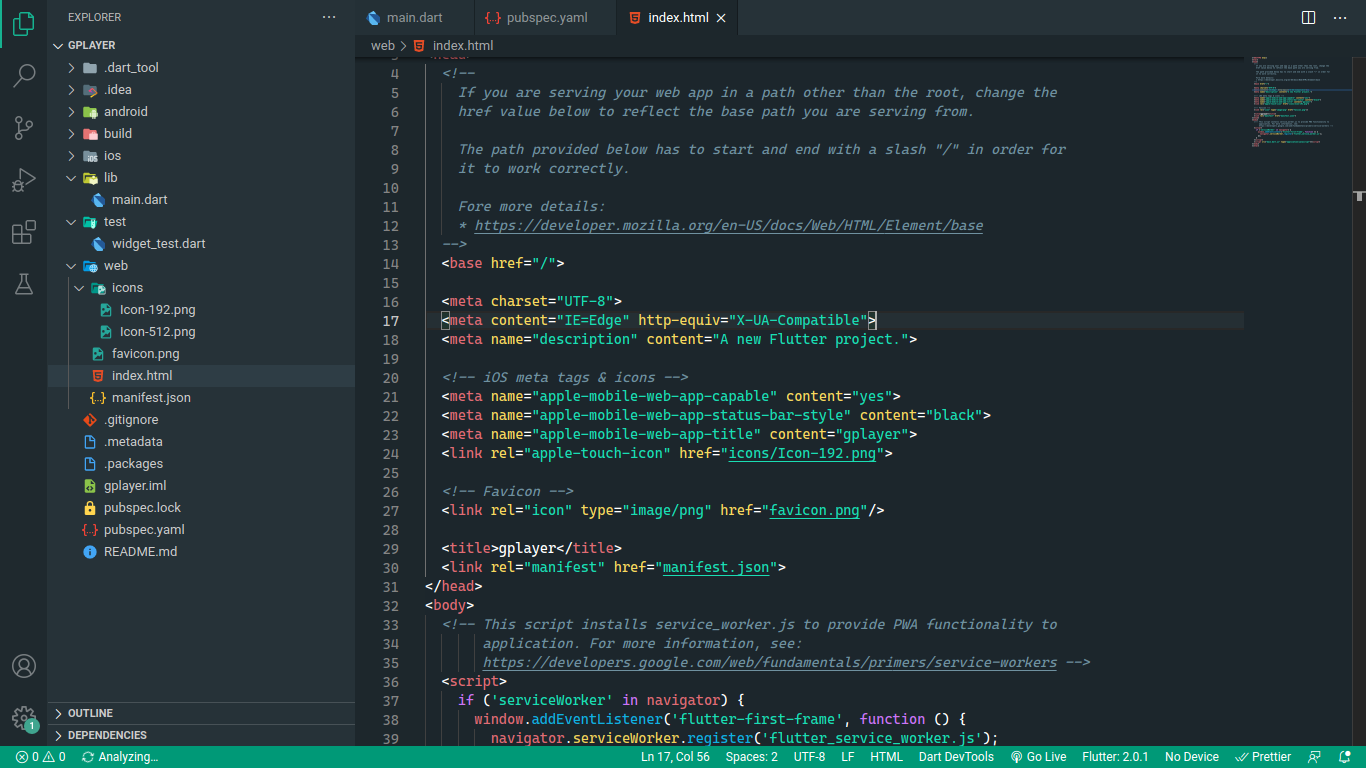This screenshot has width=1366, height=768.
Task: Change indentation via Spaces: 2
Action: pos(752,757)
